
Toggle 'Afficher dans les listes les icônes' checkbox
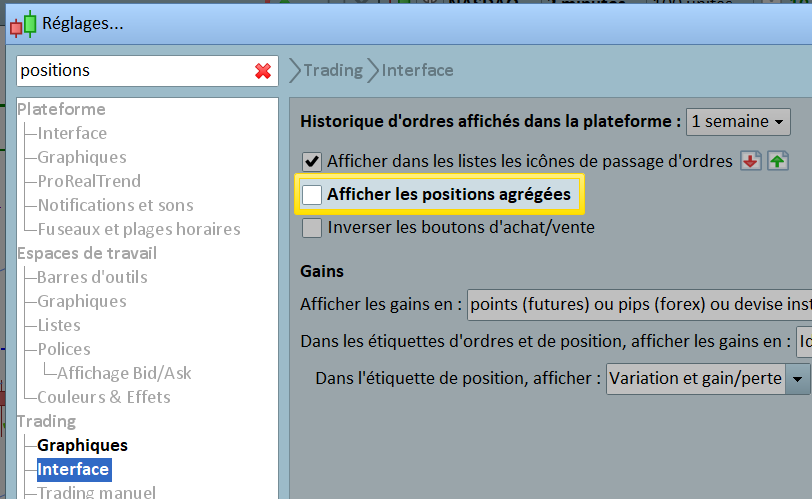tap(312, 162)
